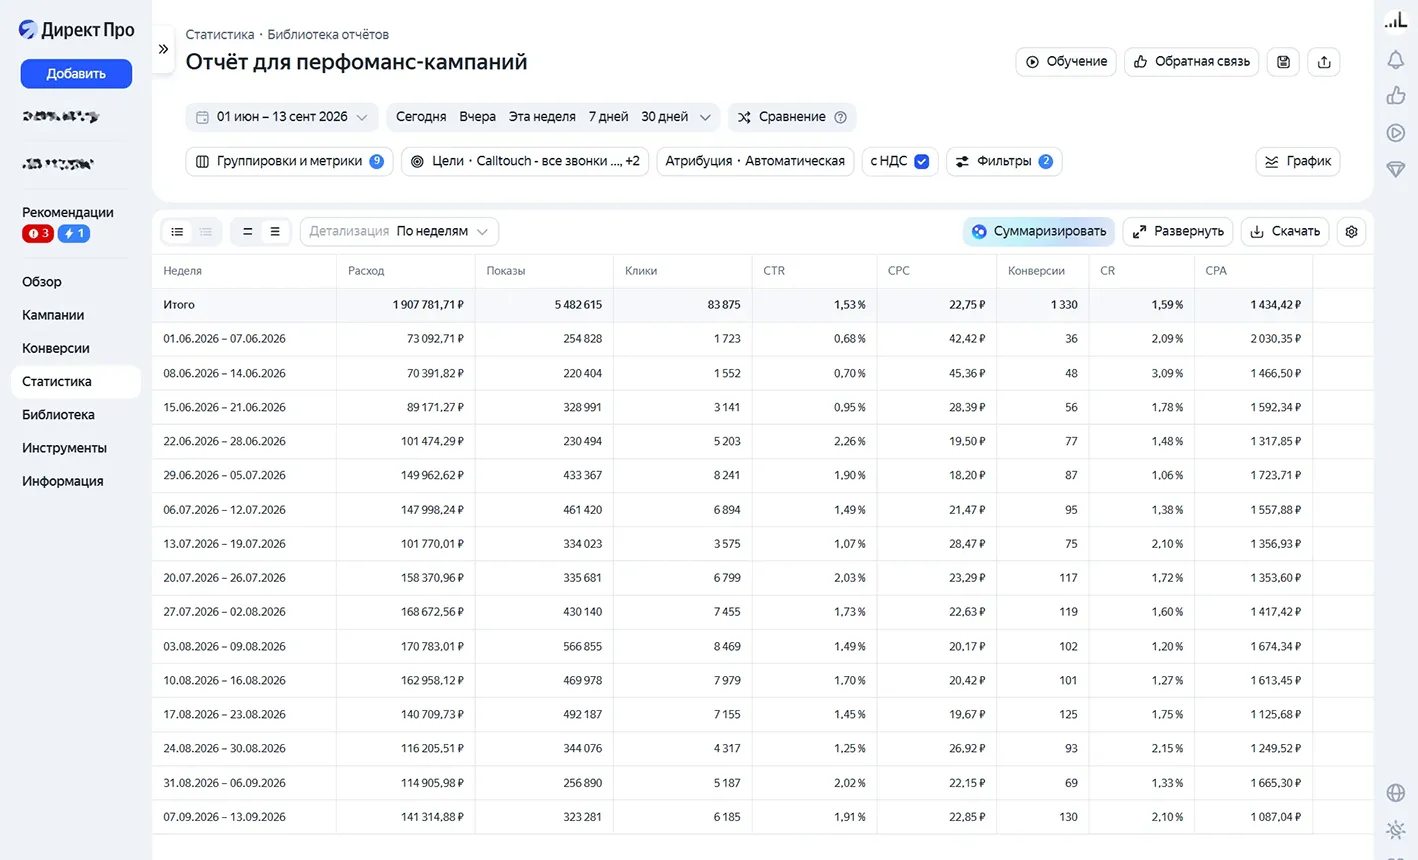Click the diamond icon in right rail
Viewport: 1418px width, 860px height.
1396,170
